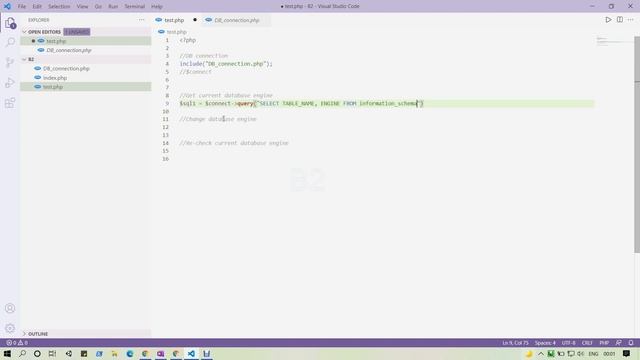Click the system clock in the taskbar
640x360 pixels.
tap(609, 354)
